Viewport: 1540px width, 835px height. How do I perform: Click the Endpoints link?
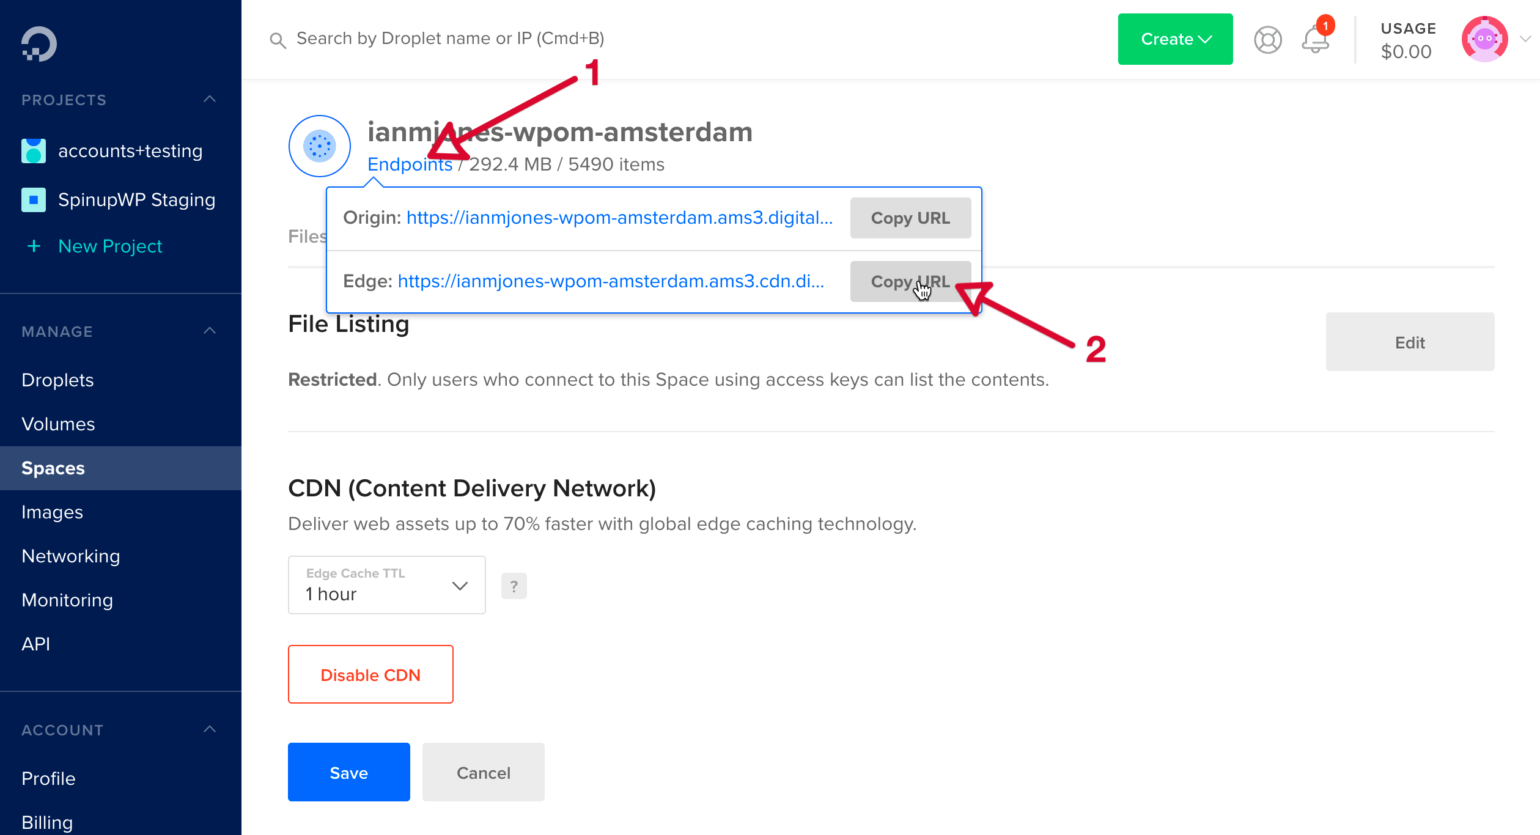click(409, 165)
